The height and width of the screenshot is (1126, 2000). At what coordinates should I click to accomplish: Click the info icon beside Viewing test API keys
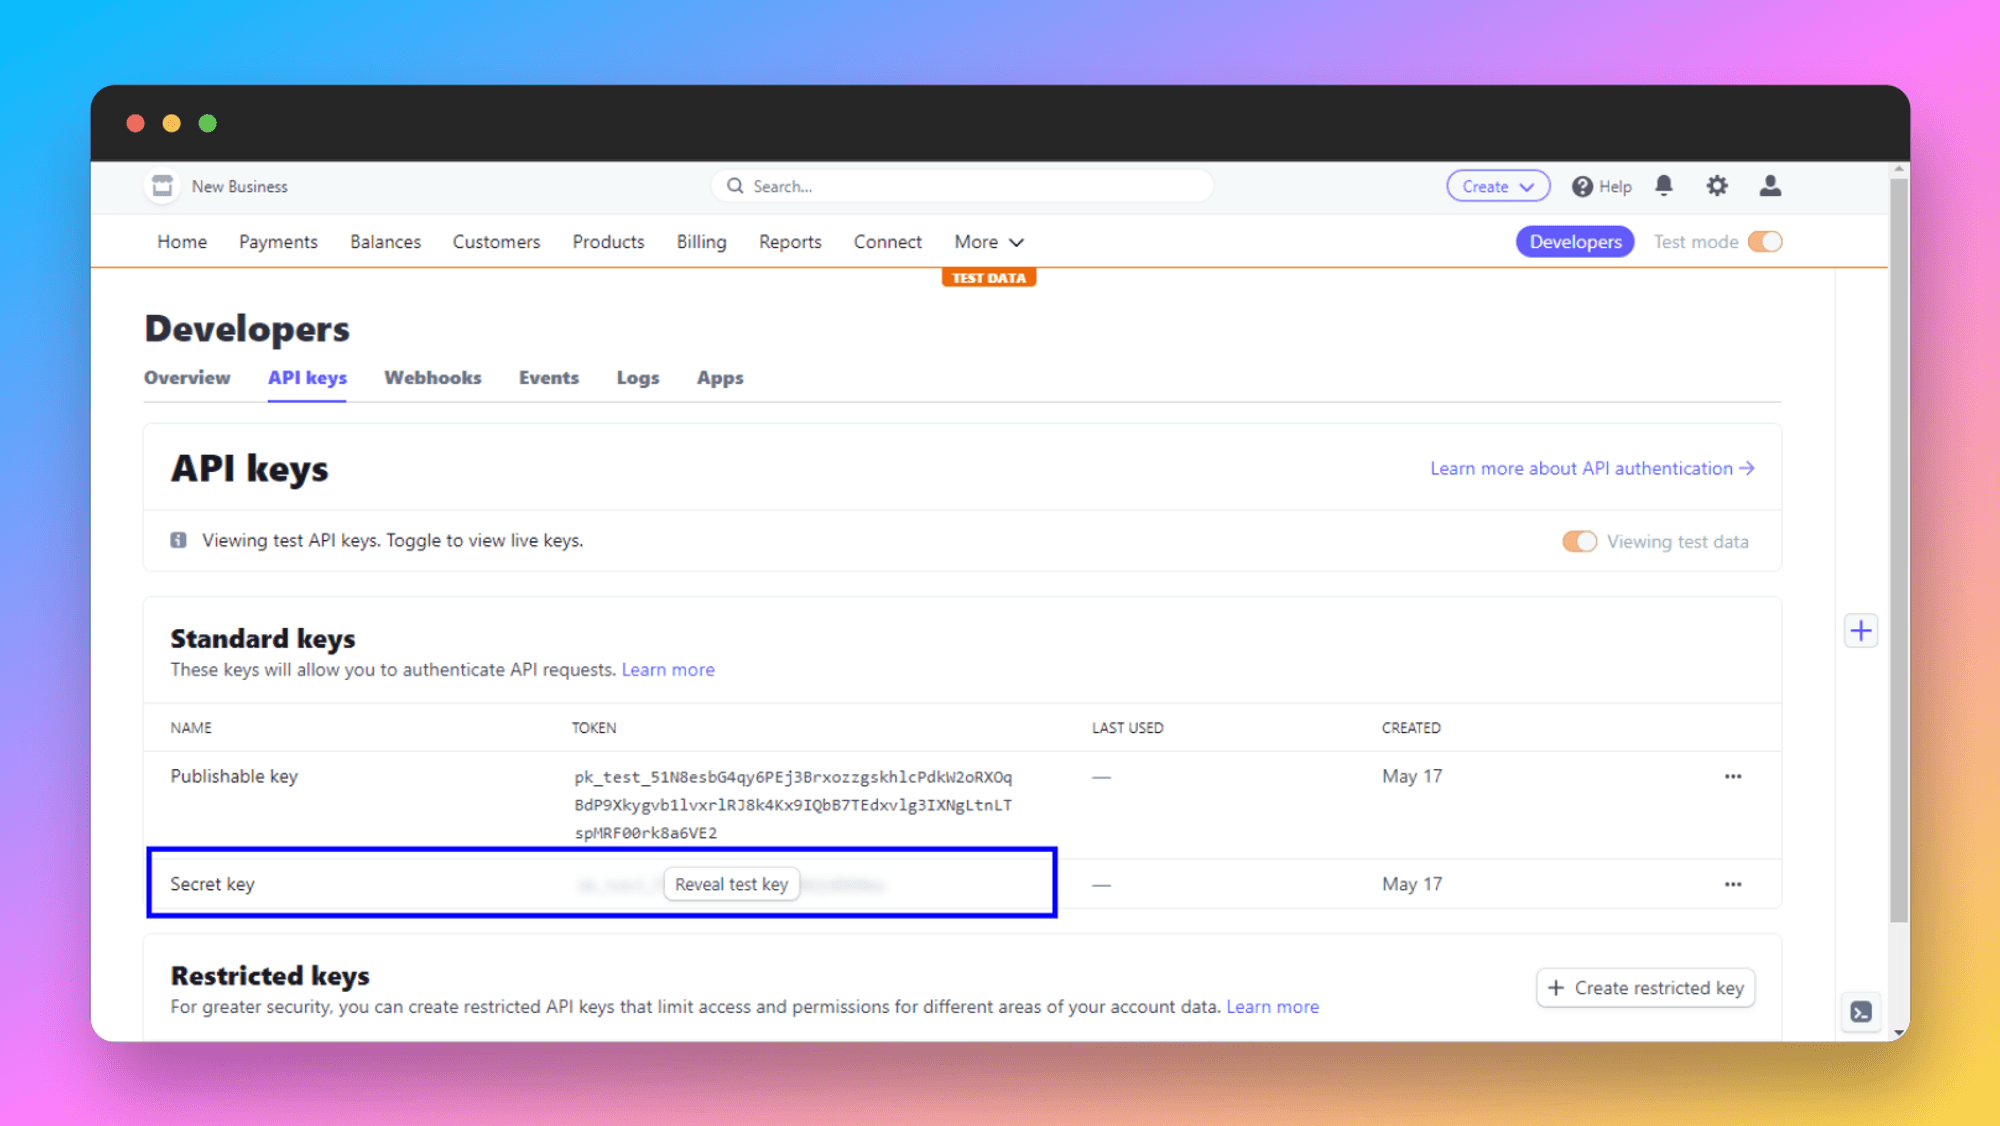tap(178, 540)
